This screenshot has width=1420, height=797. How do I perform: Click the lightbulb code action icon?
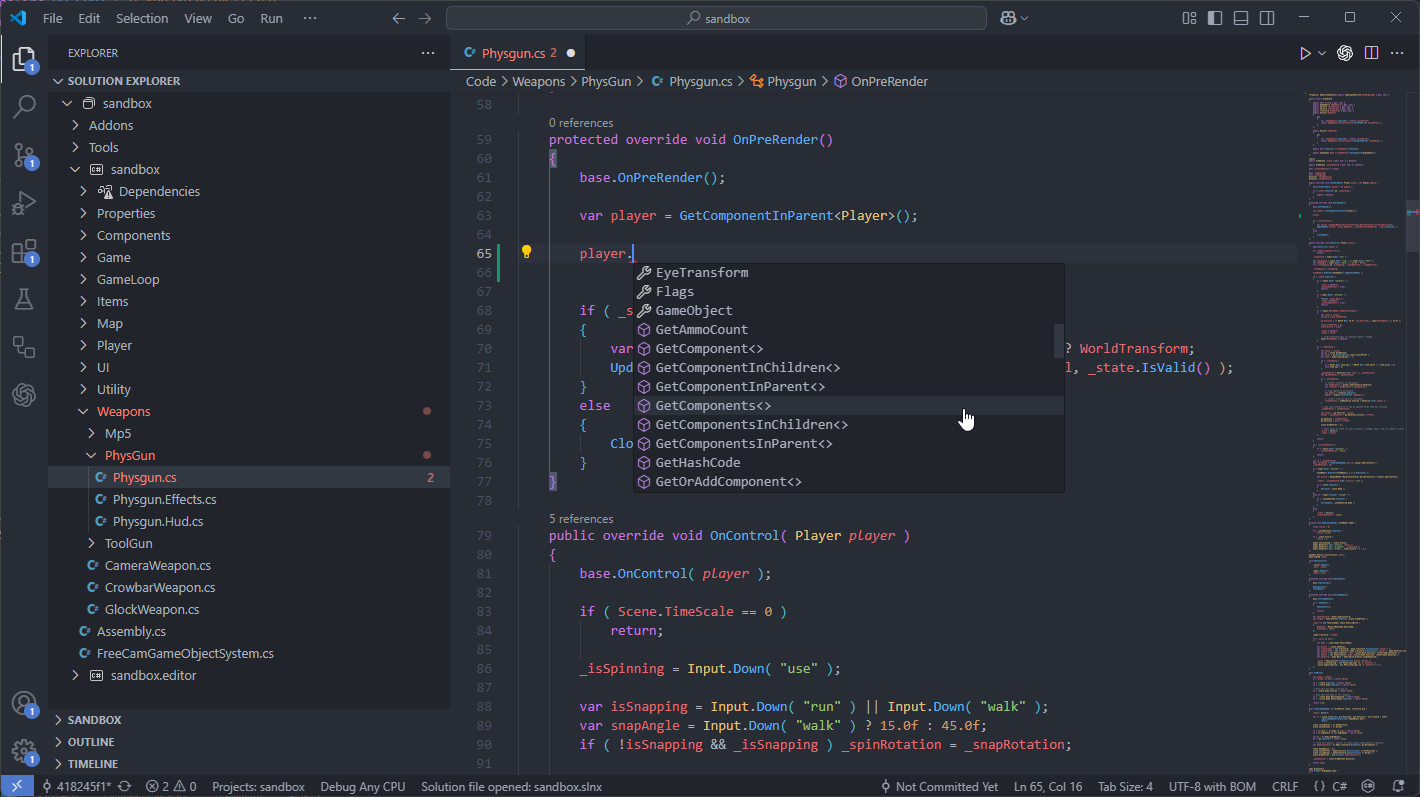(x=526, y=253)
